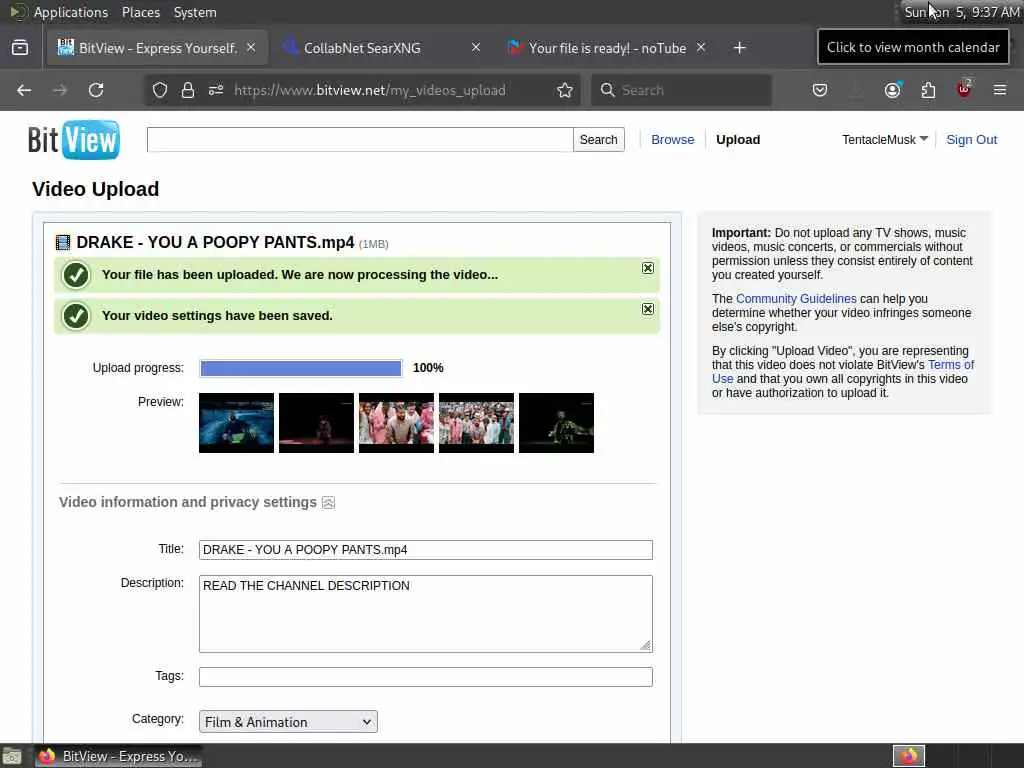Open the Upload link
The width and height of the screenshot is (1024, 768).
[x=738, y=140]
